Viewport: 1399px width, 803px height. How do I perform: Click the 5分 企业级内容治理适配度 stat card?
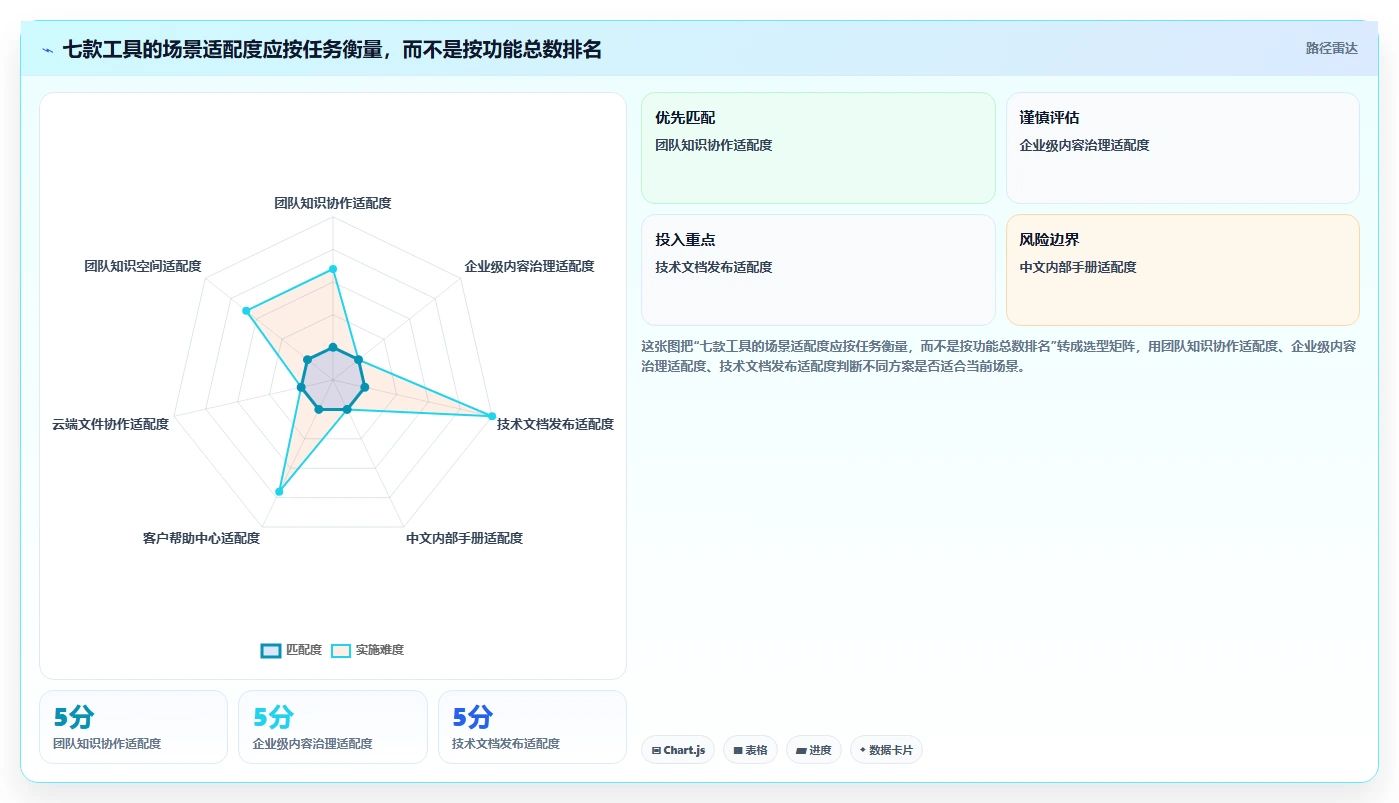tap(333, 727)
